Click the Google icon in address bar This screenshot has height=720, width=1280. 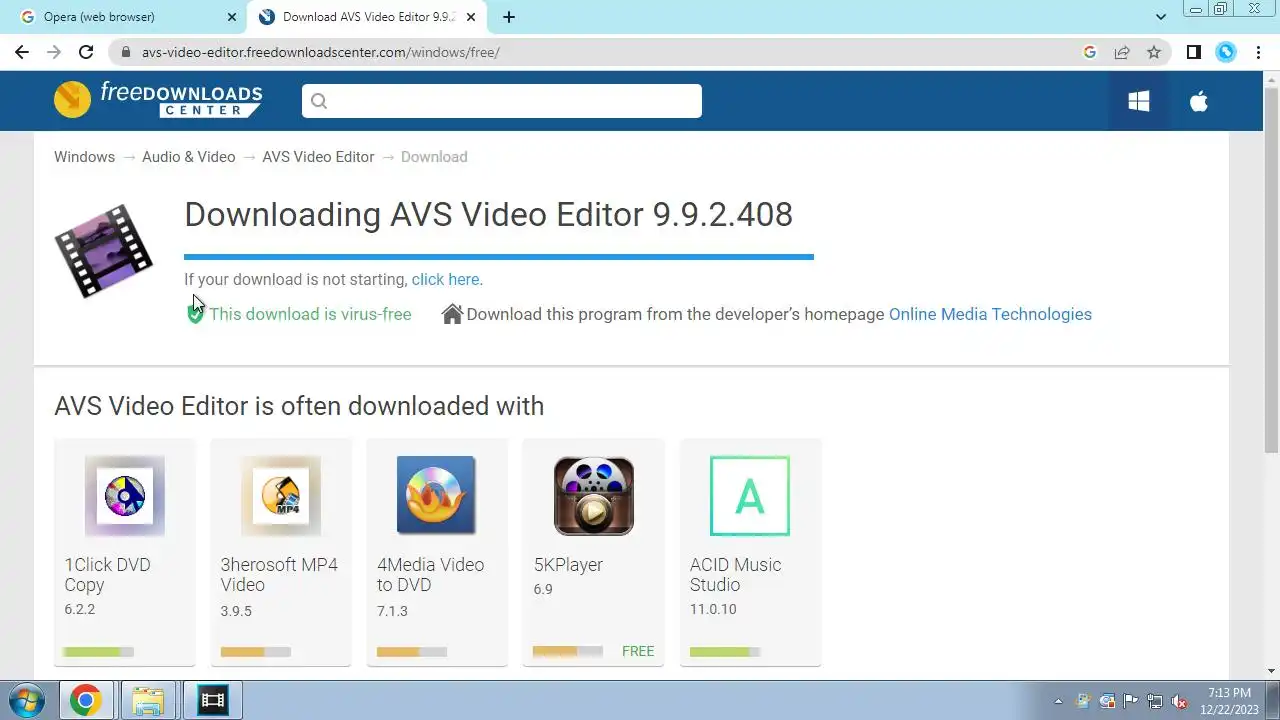tap(1090, 52)
